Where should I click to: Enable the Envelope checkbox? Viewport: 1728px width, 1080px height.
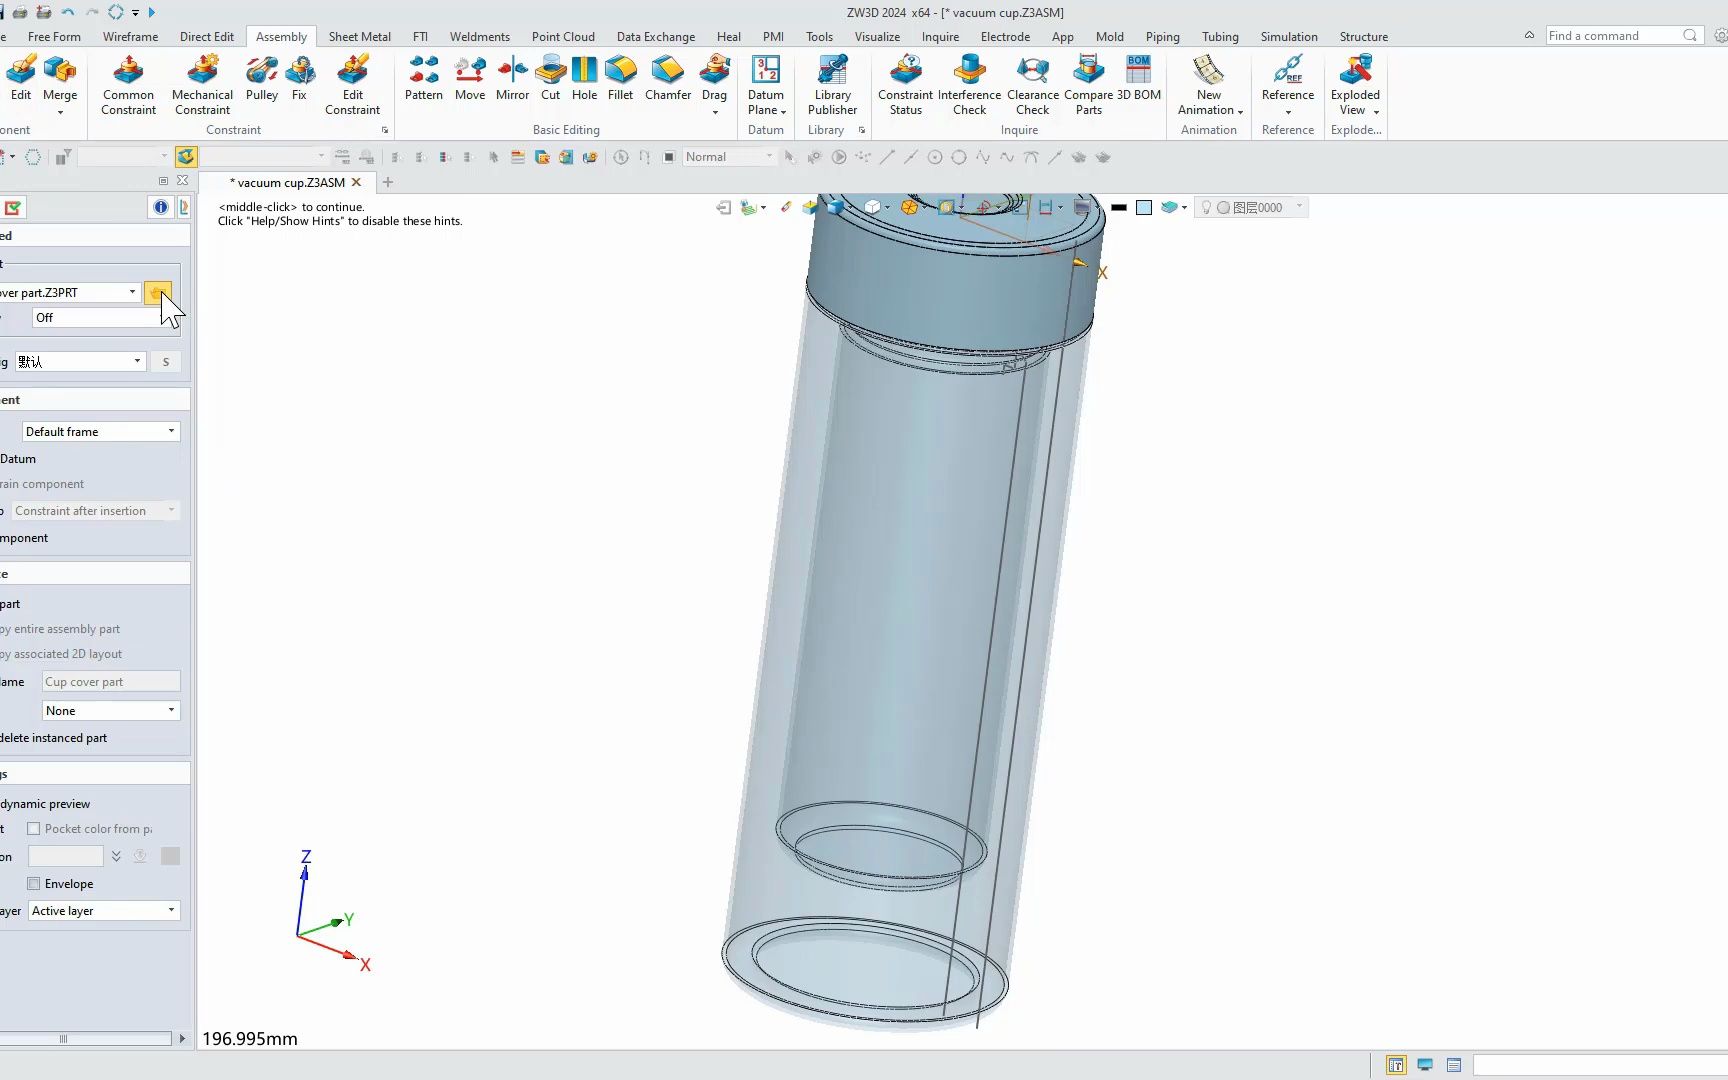point(34,883)
